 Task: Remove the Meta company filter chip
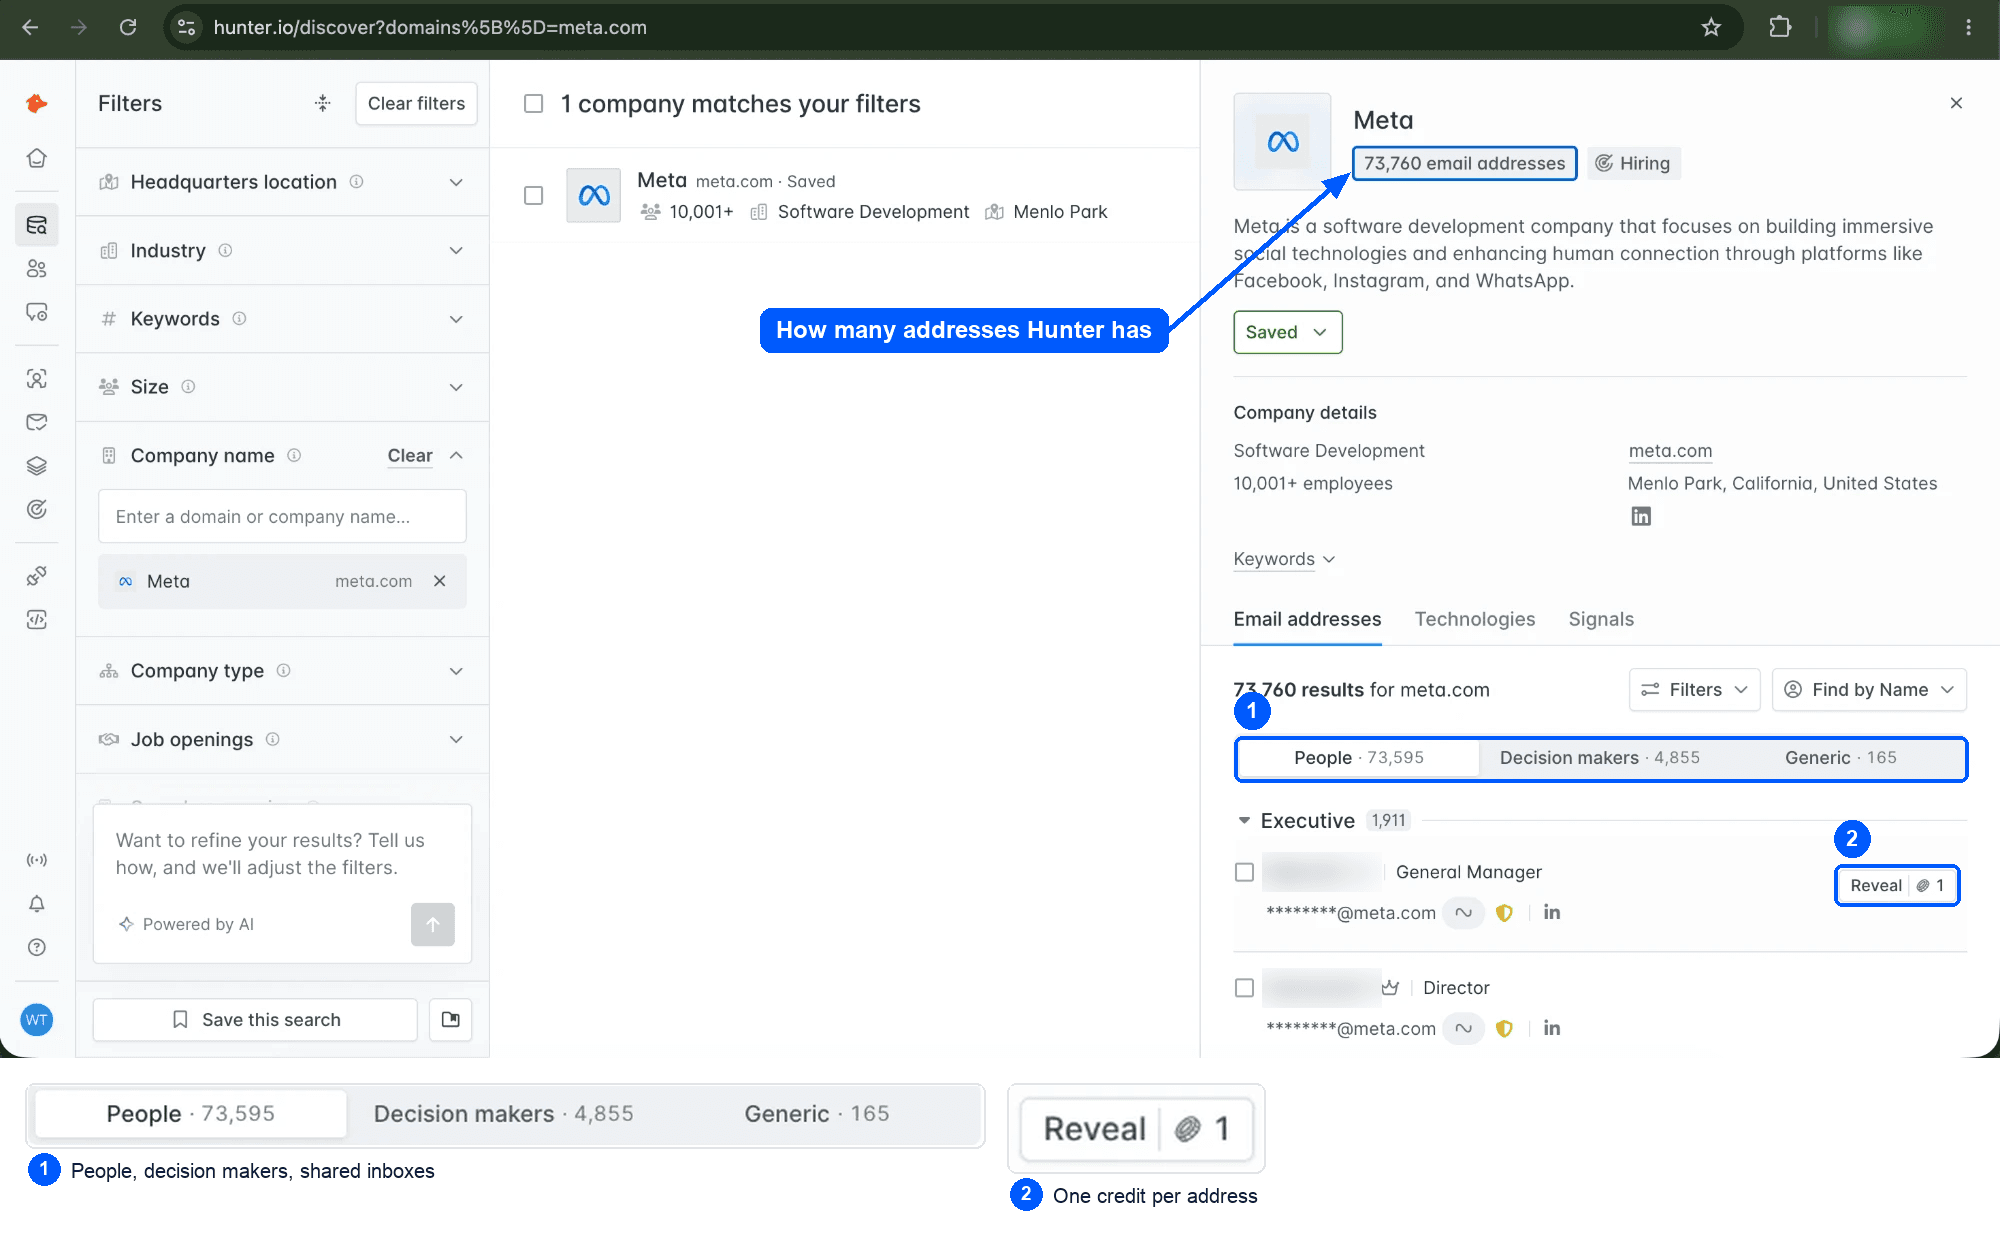(439, 581)
